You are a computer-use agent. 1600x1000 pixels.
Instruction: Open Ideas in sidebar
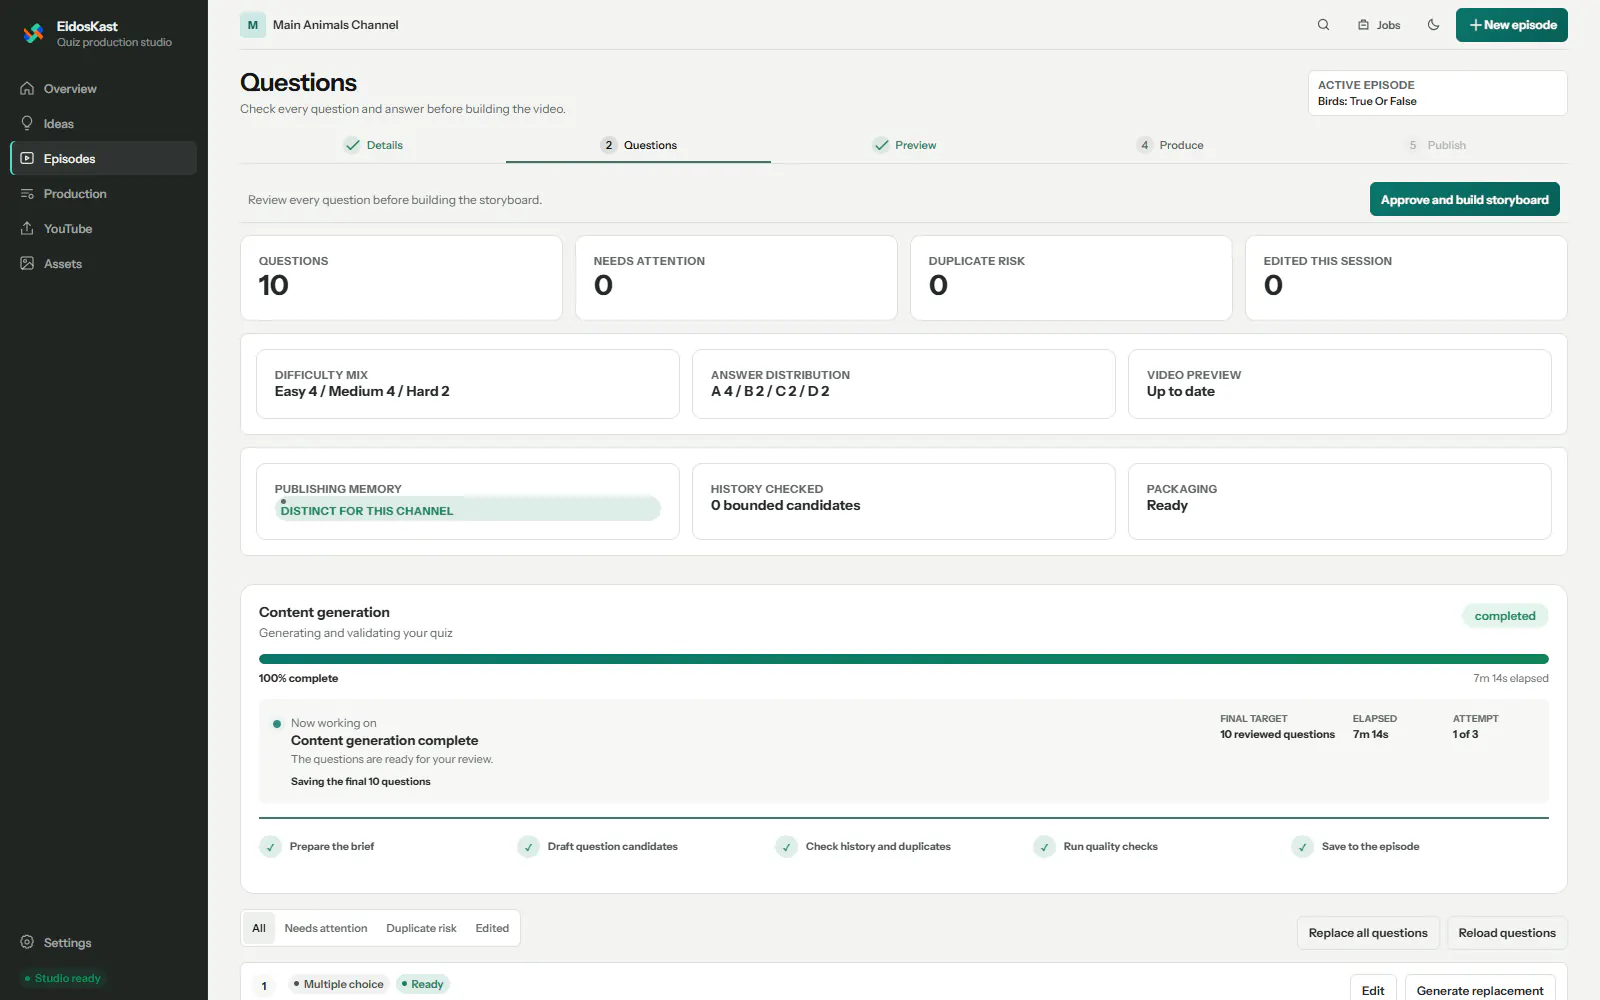point(103,124)
